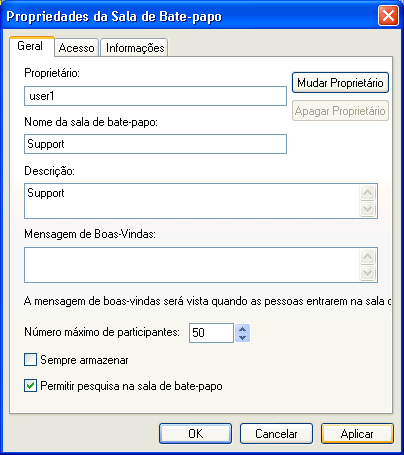Decrease maximum participants with down arrow
404x455 pixels.
click(x=243, y=337)
